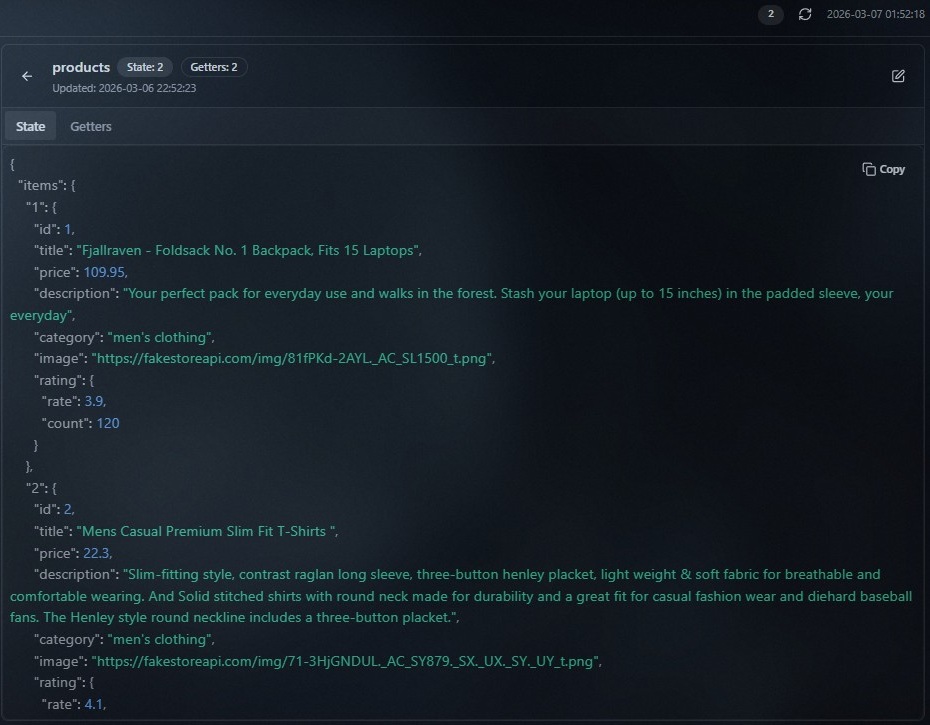The image size is (930, 725).
Task: Click the count badge beside the refresh icon
Action: (x=770, y=14)
